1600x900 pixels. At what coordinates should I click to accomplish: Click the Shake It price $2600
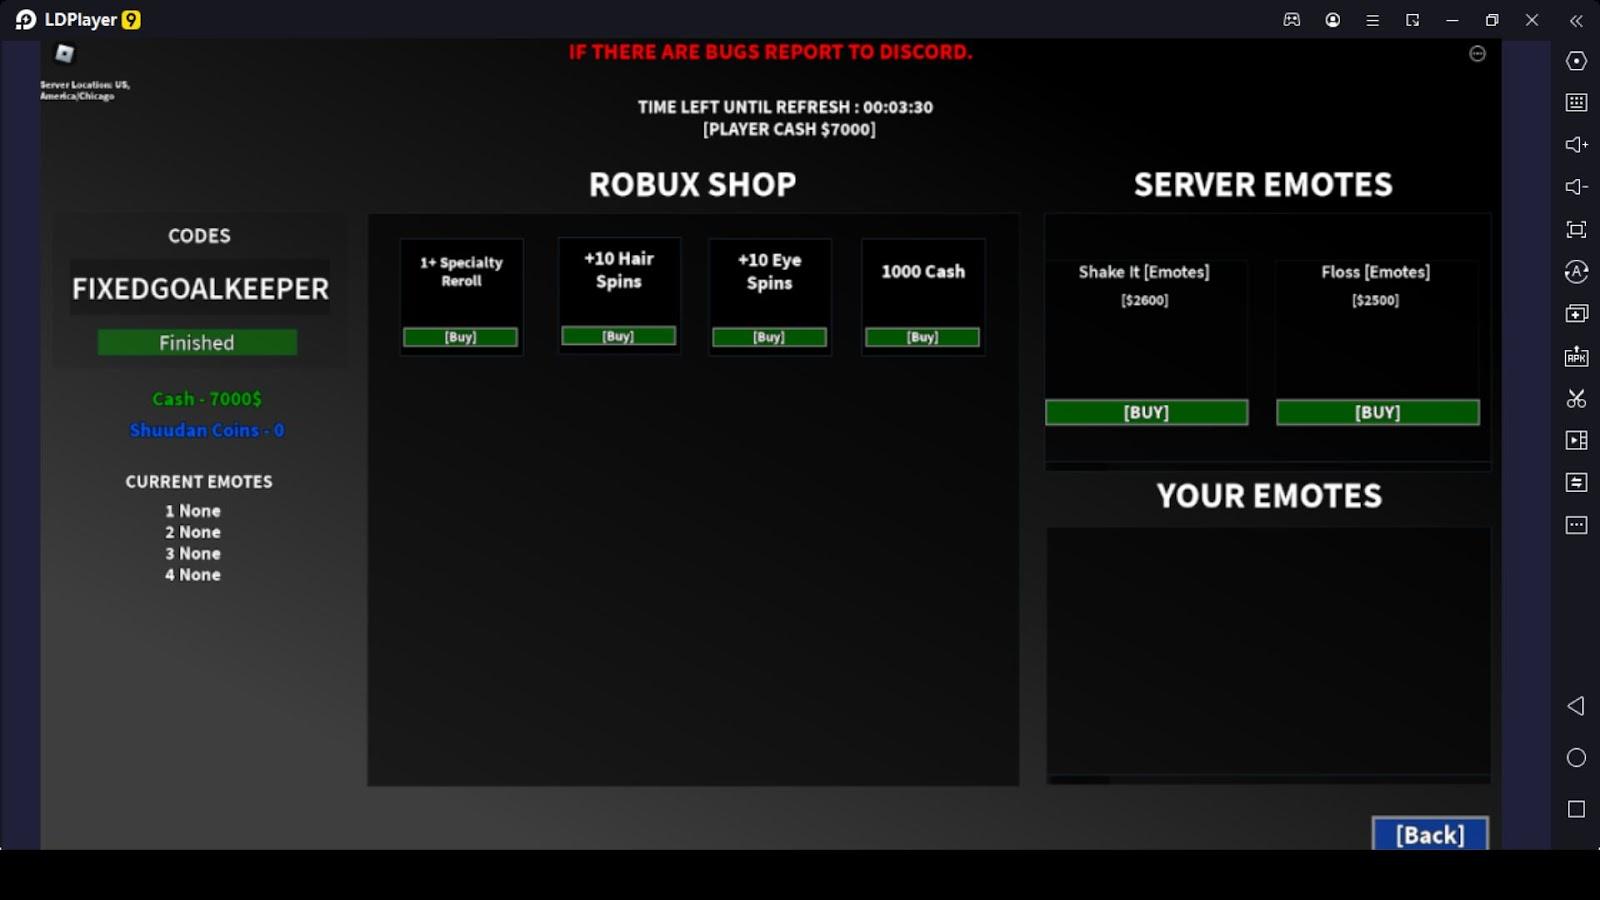coord(1144,300)
